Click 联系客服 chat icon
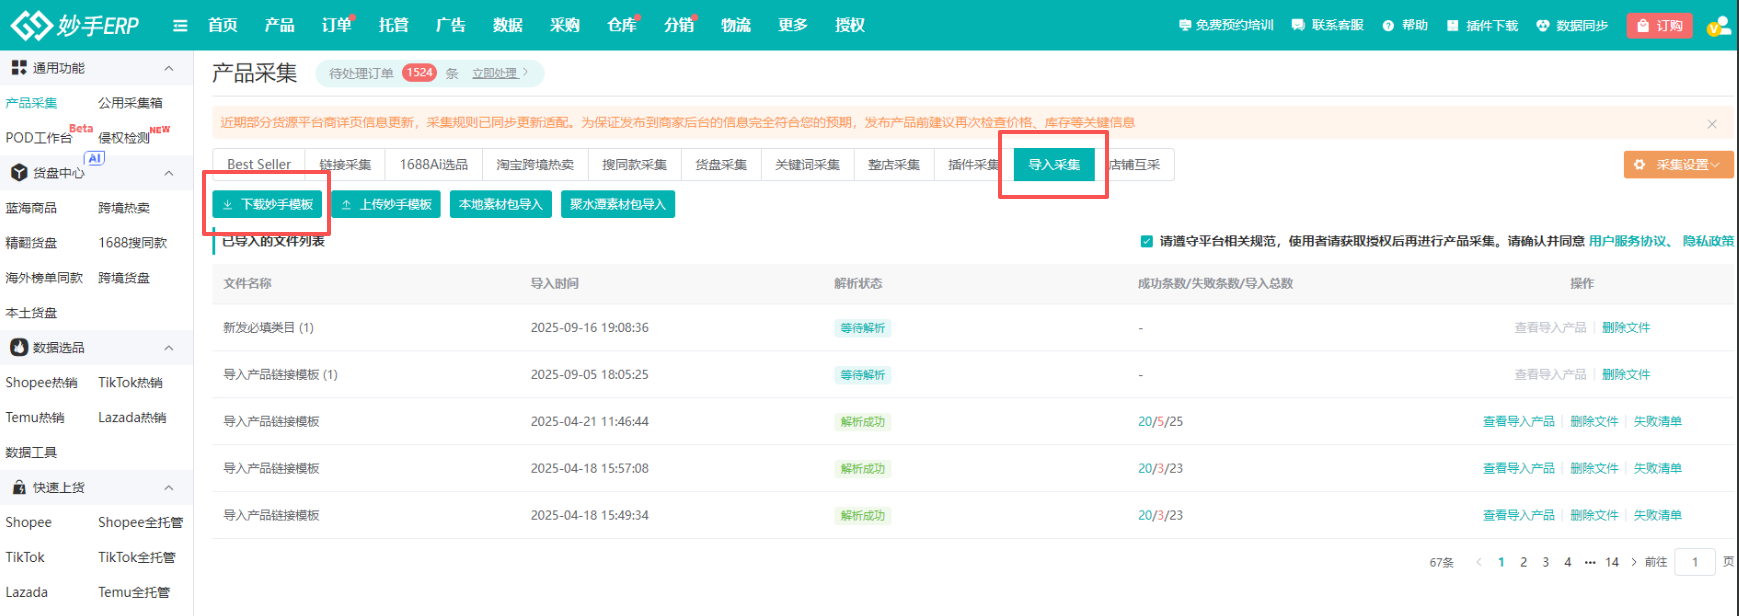The width and height of the screenshot is (1739, 616). tap(1298, 26)
